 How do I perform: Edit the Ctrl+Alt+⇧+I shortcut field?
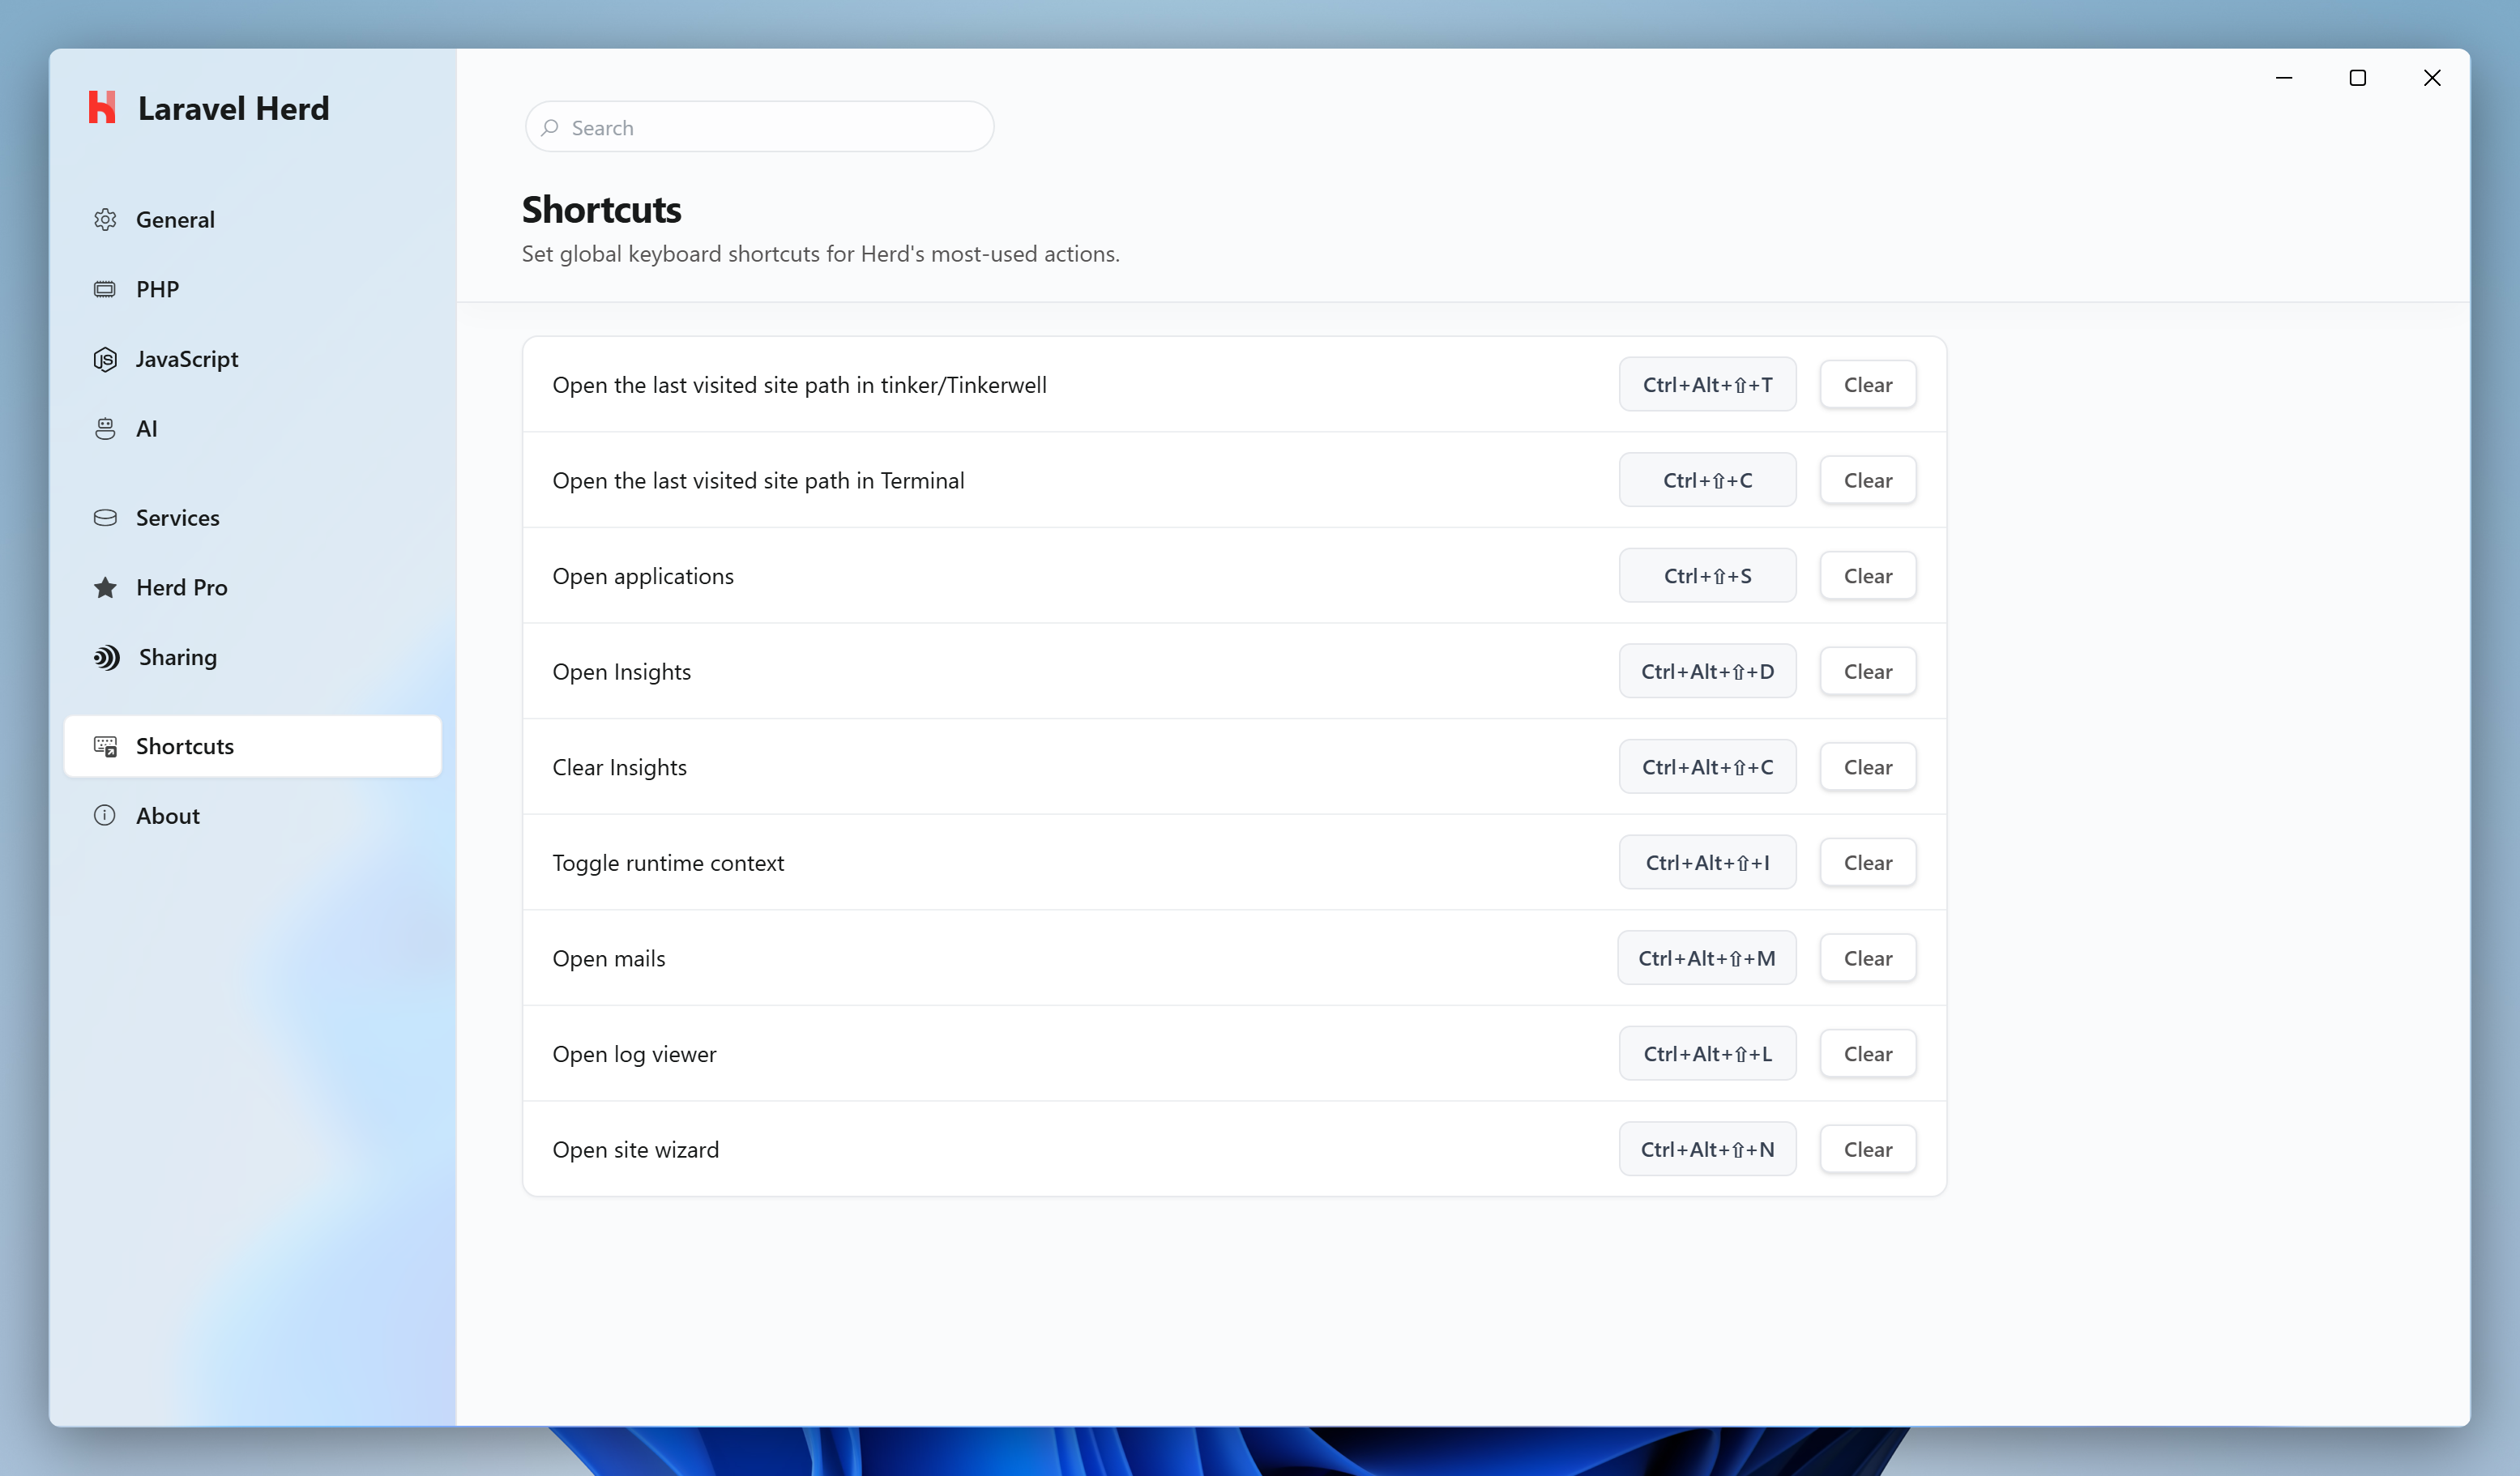point(1707,863)
